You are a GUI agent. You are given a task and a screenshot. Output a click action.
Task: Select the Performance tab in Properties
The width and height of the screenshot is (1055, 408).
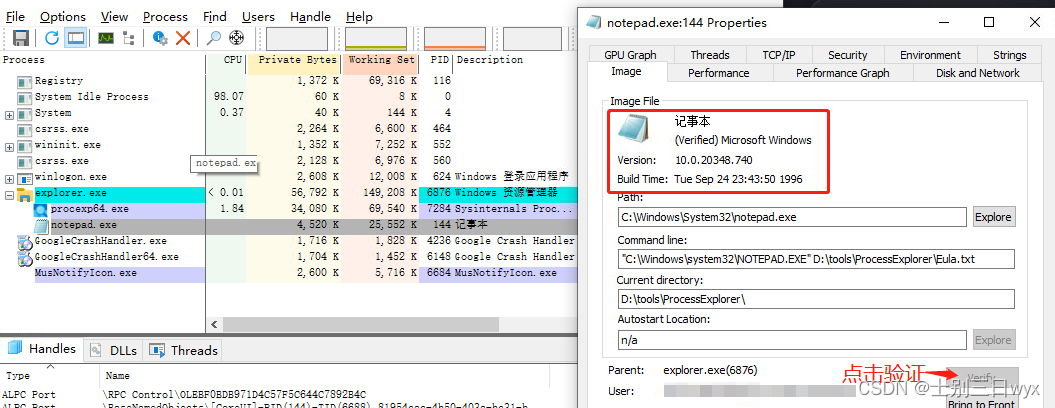click(719, 73)
